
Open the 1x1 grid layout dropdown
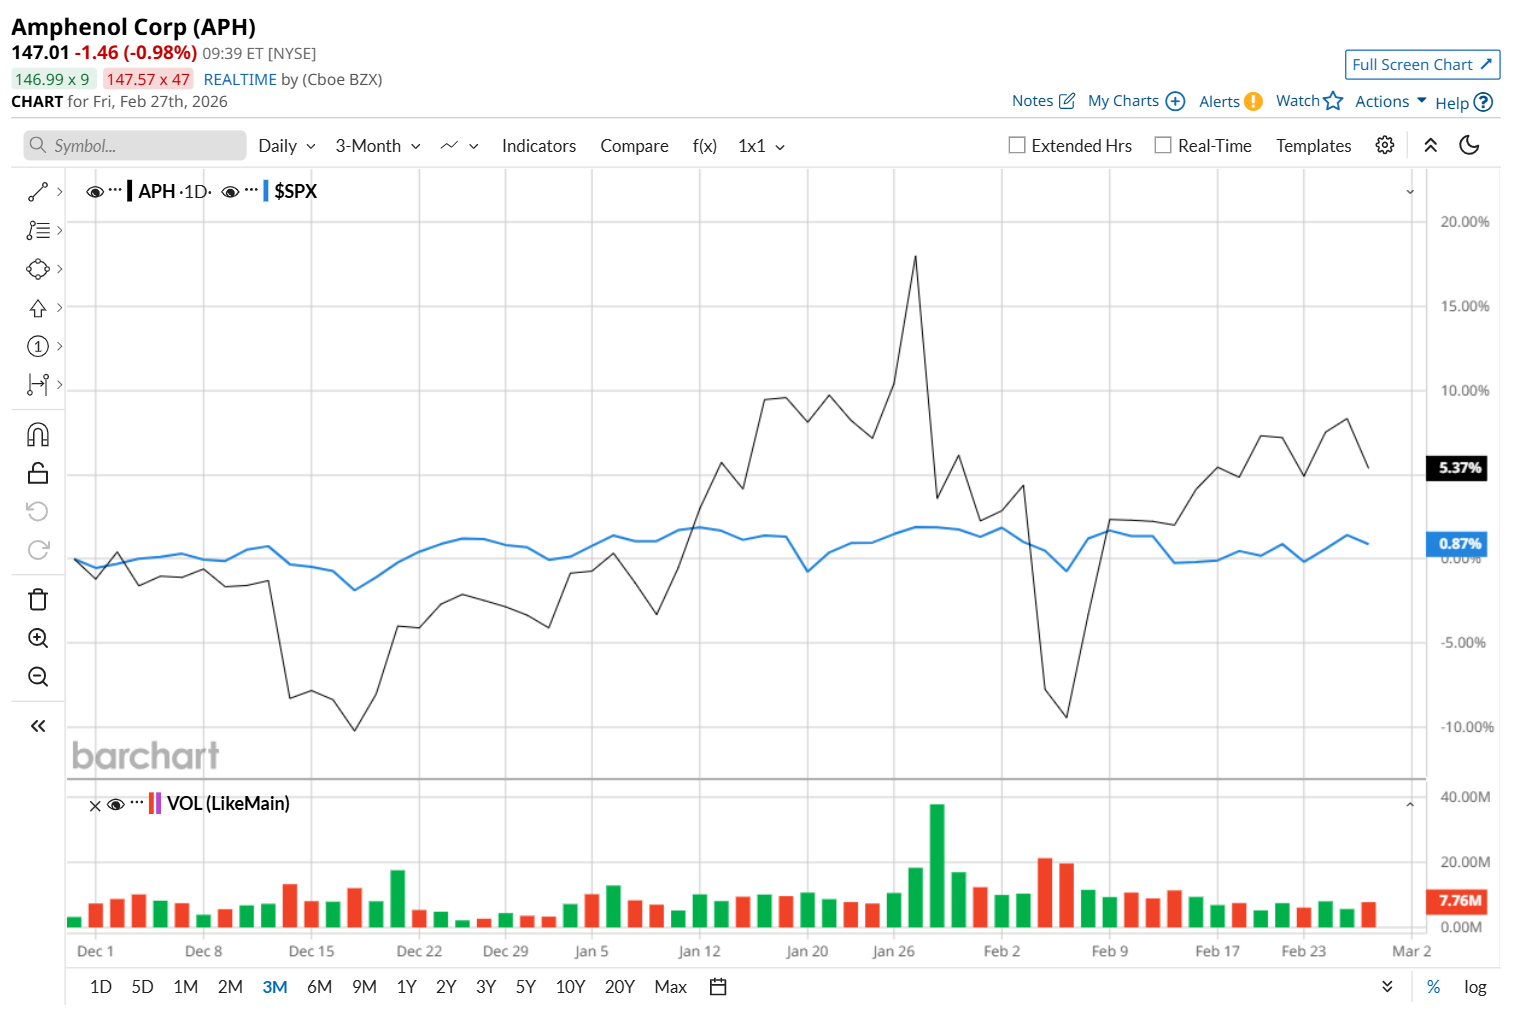pos(761,146)
